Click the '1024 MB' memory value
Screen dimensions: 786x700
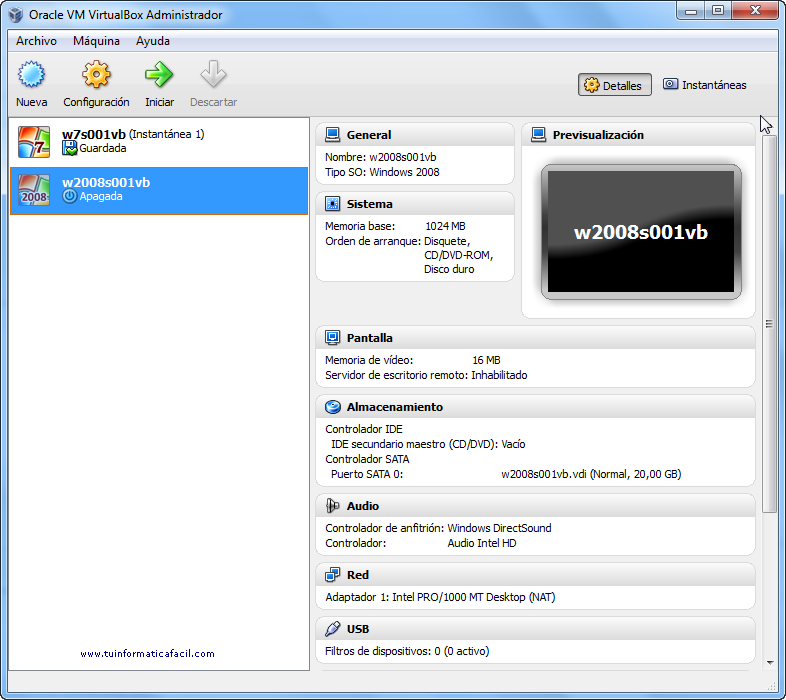point(445,226)
